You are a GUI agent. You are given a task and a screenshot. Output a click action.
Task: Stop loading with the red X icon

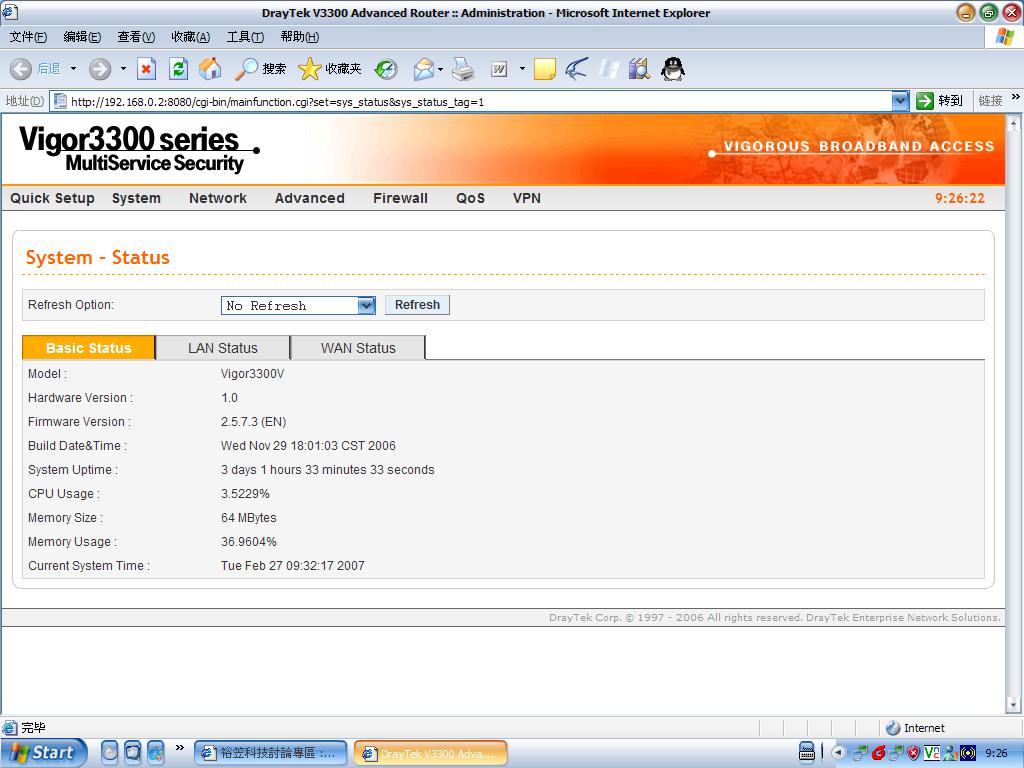146,69
